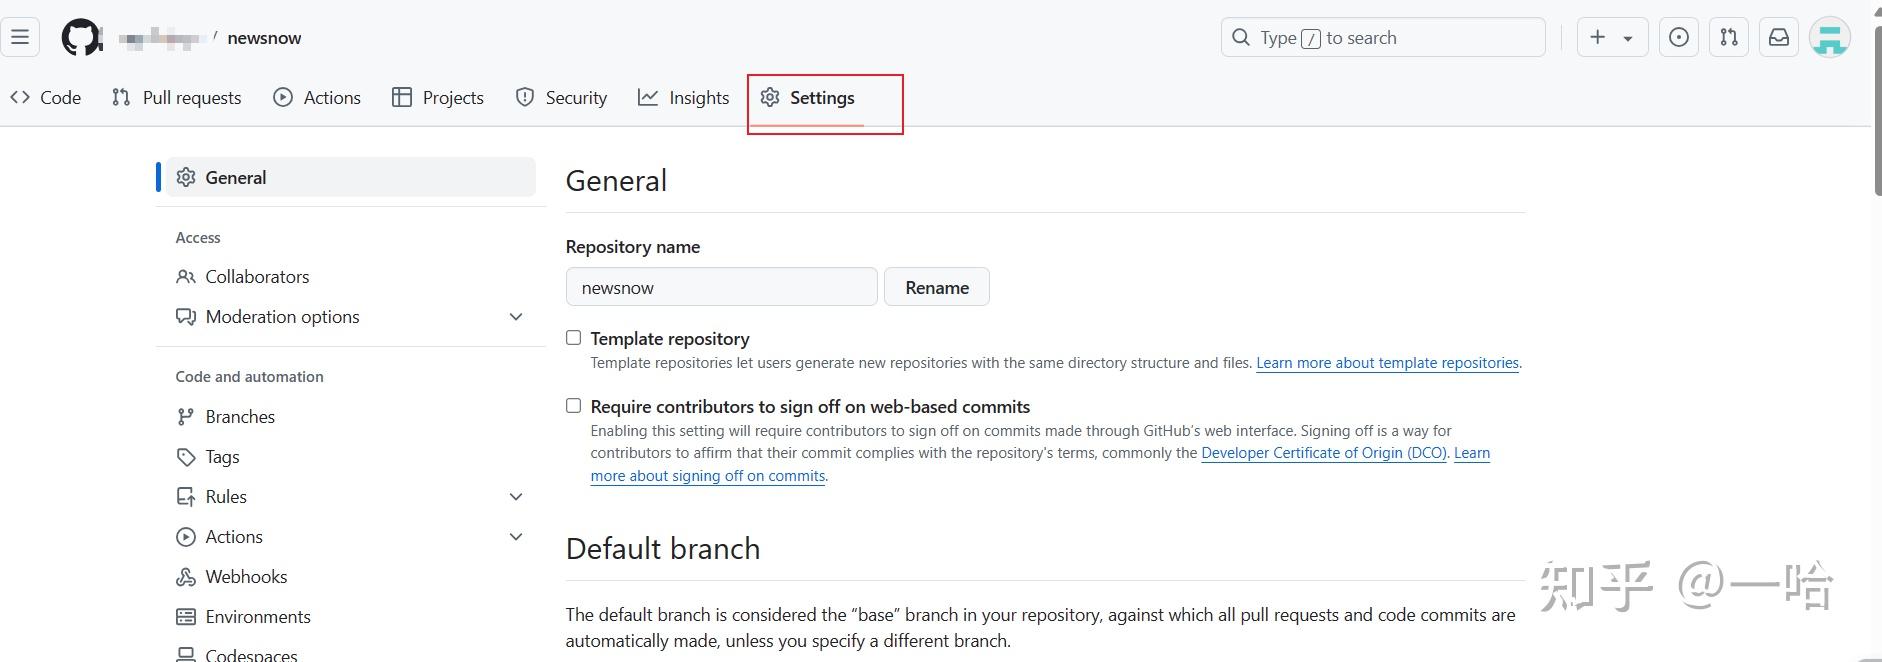1882x662 pixels.
Task: Open the Environments settings icon
Action: pos(186,616)
